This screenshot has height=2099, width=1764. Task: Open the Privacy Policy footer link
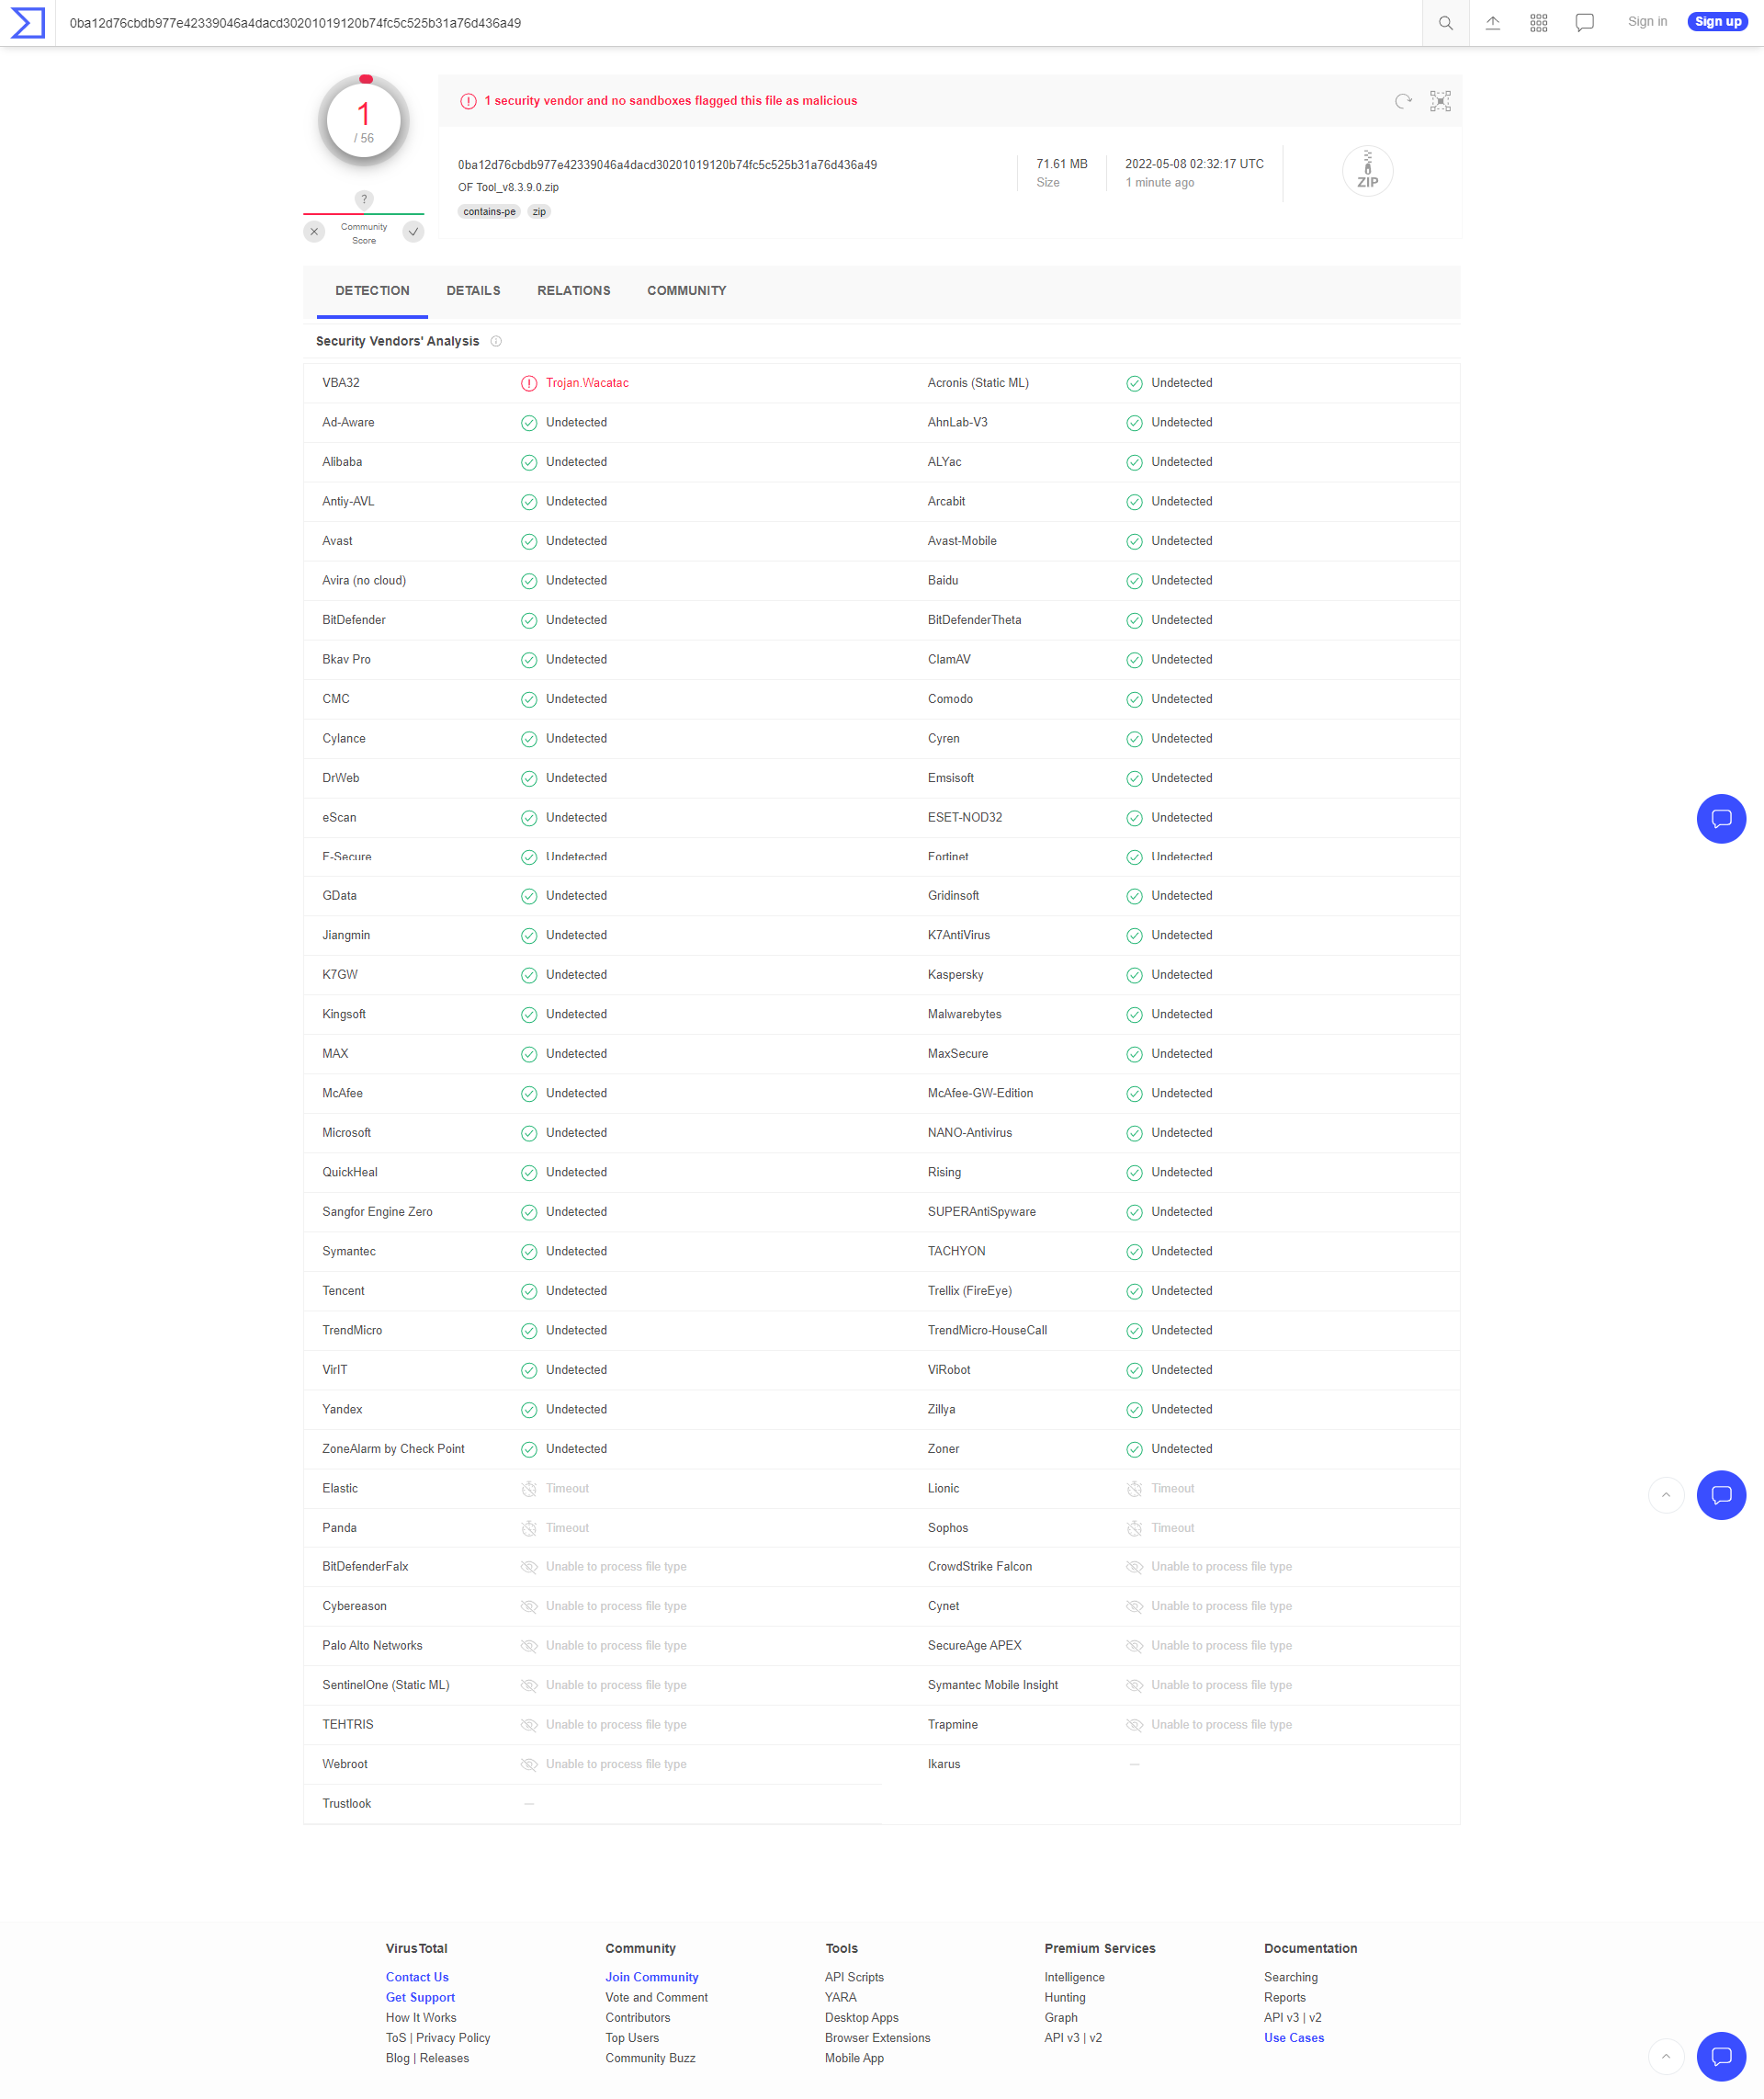(x=453, y=2037)
